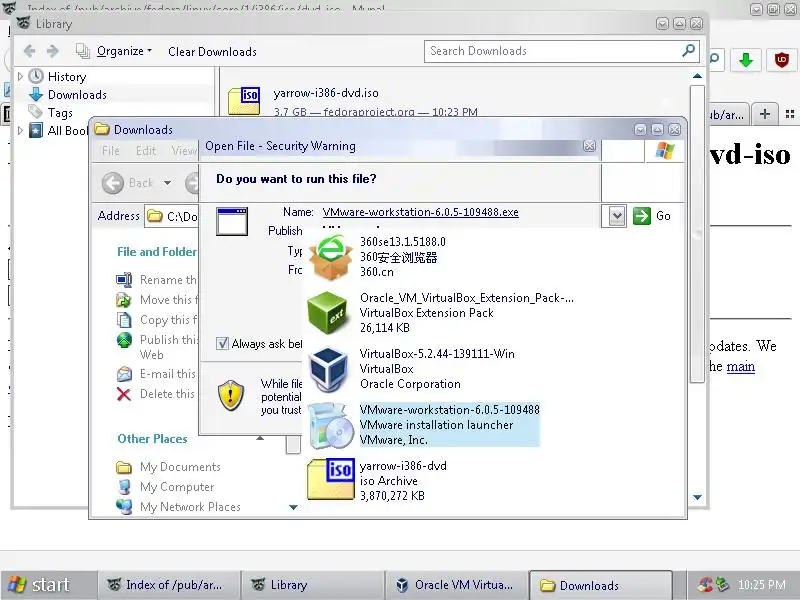The height and width of the screenshot is (600, 800).
Task: Select the VirtualBox-5.2.44-139111-Win file icon
Action: (330, 368)
